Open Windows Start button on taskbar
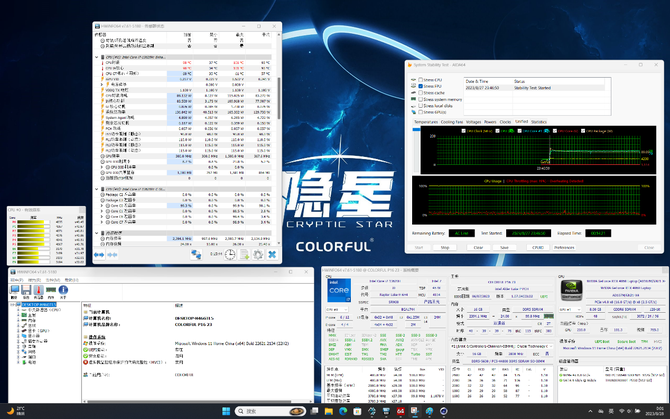The image size is (670, 419). 226,411
